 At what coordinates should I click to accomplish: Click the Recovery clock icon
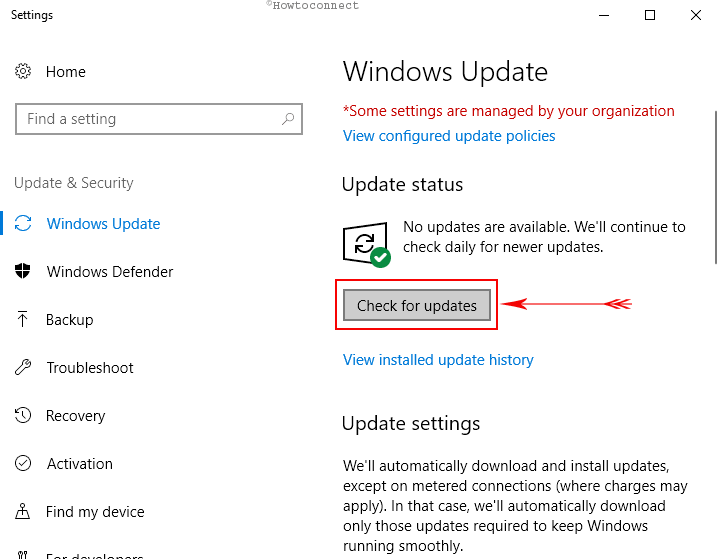pos(22,415)
